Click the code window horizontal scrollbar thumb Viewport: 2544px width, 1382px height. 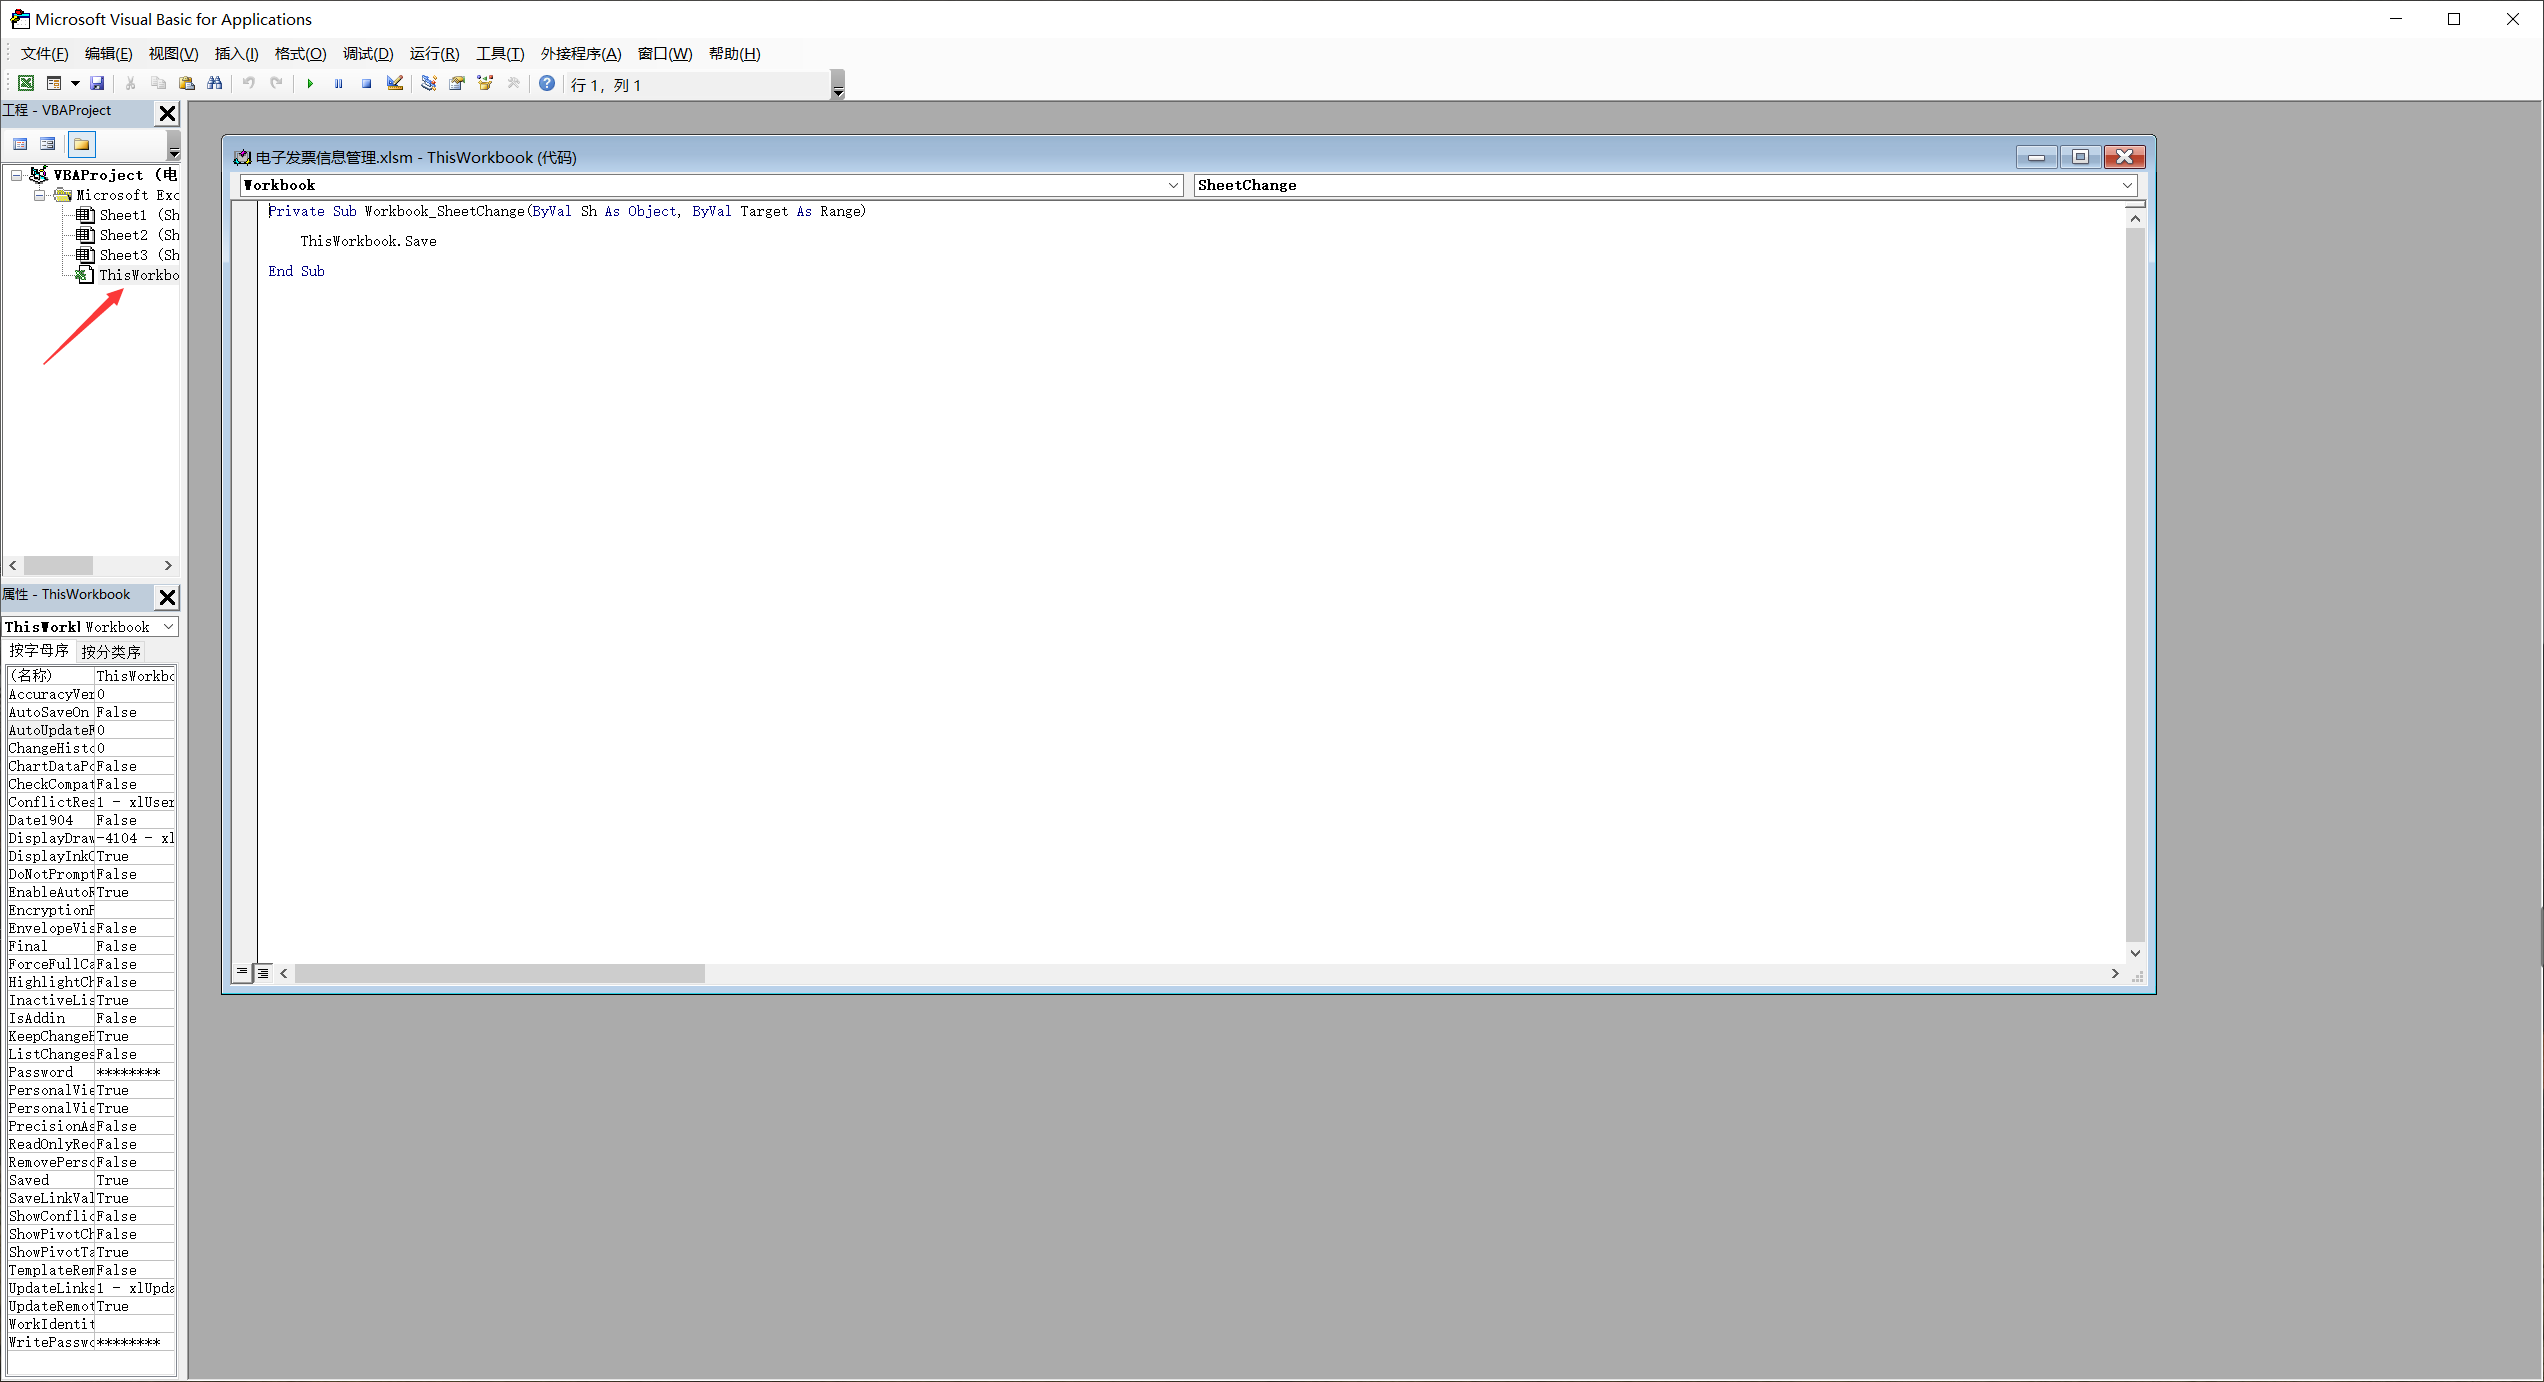(500, 974)
